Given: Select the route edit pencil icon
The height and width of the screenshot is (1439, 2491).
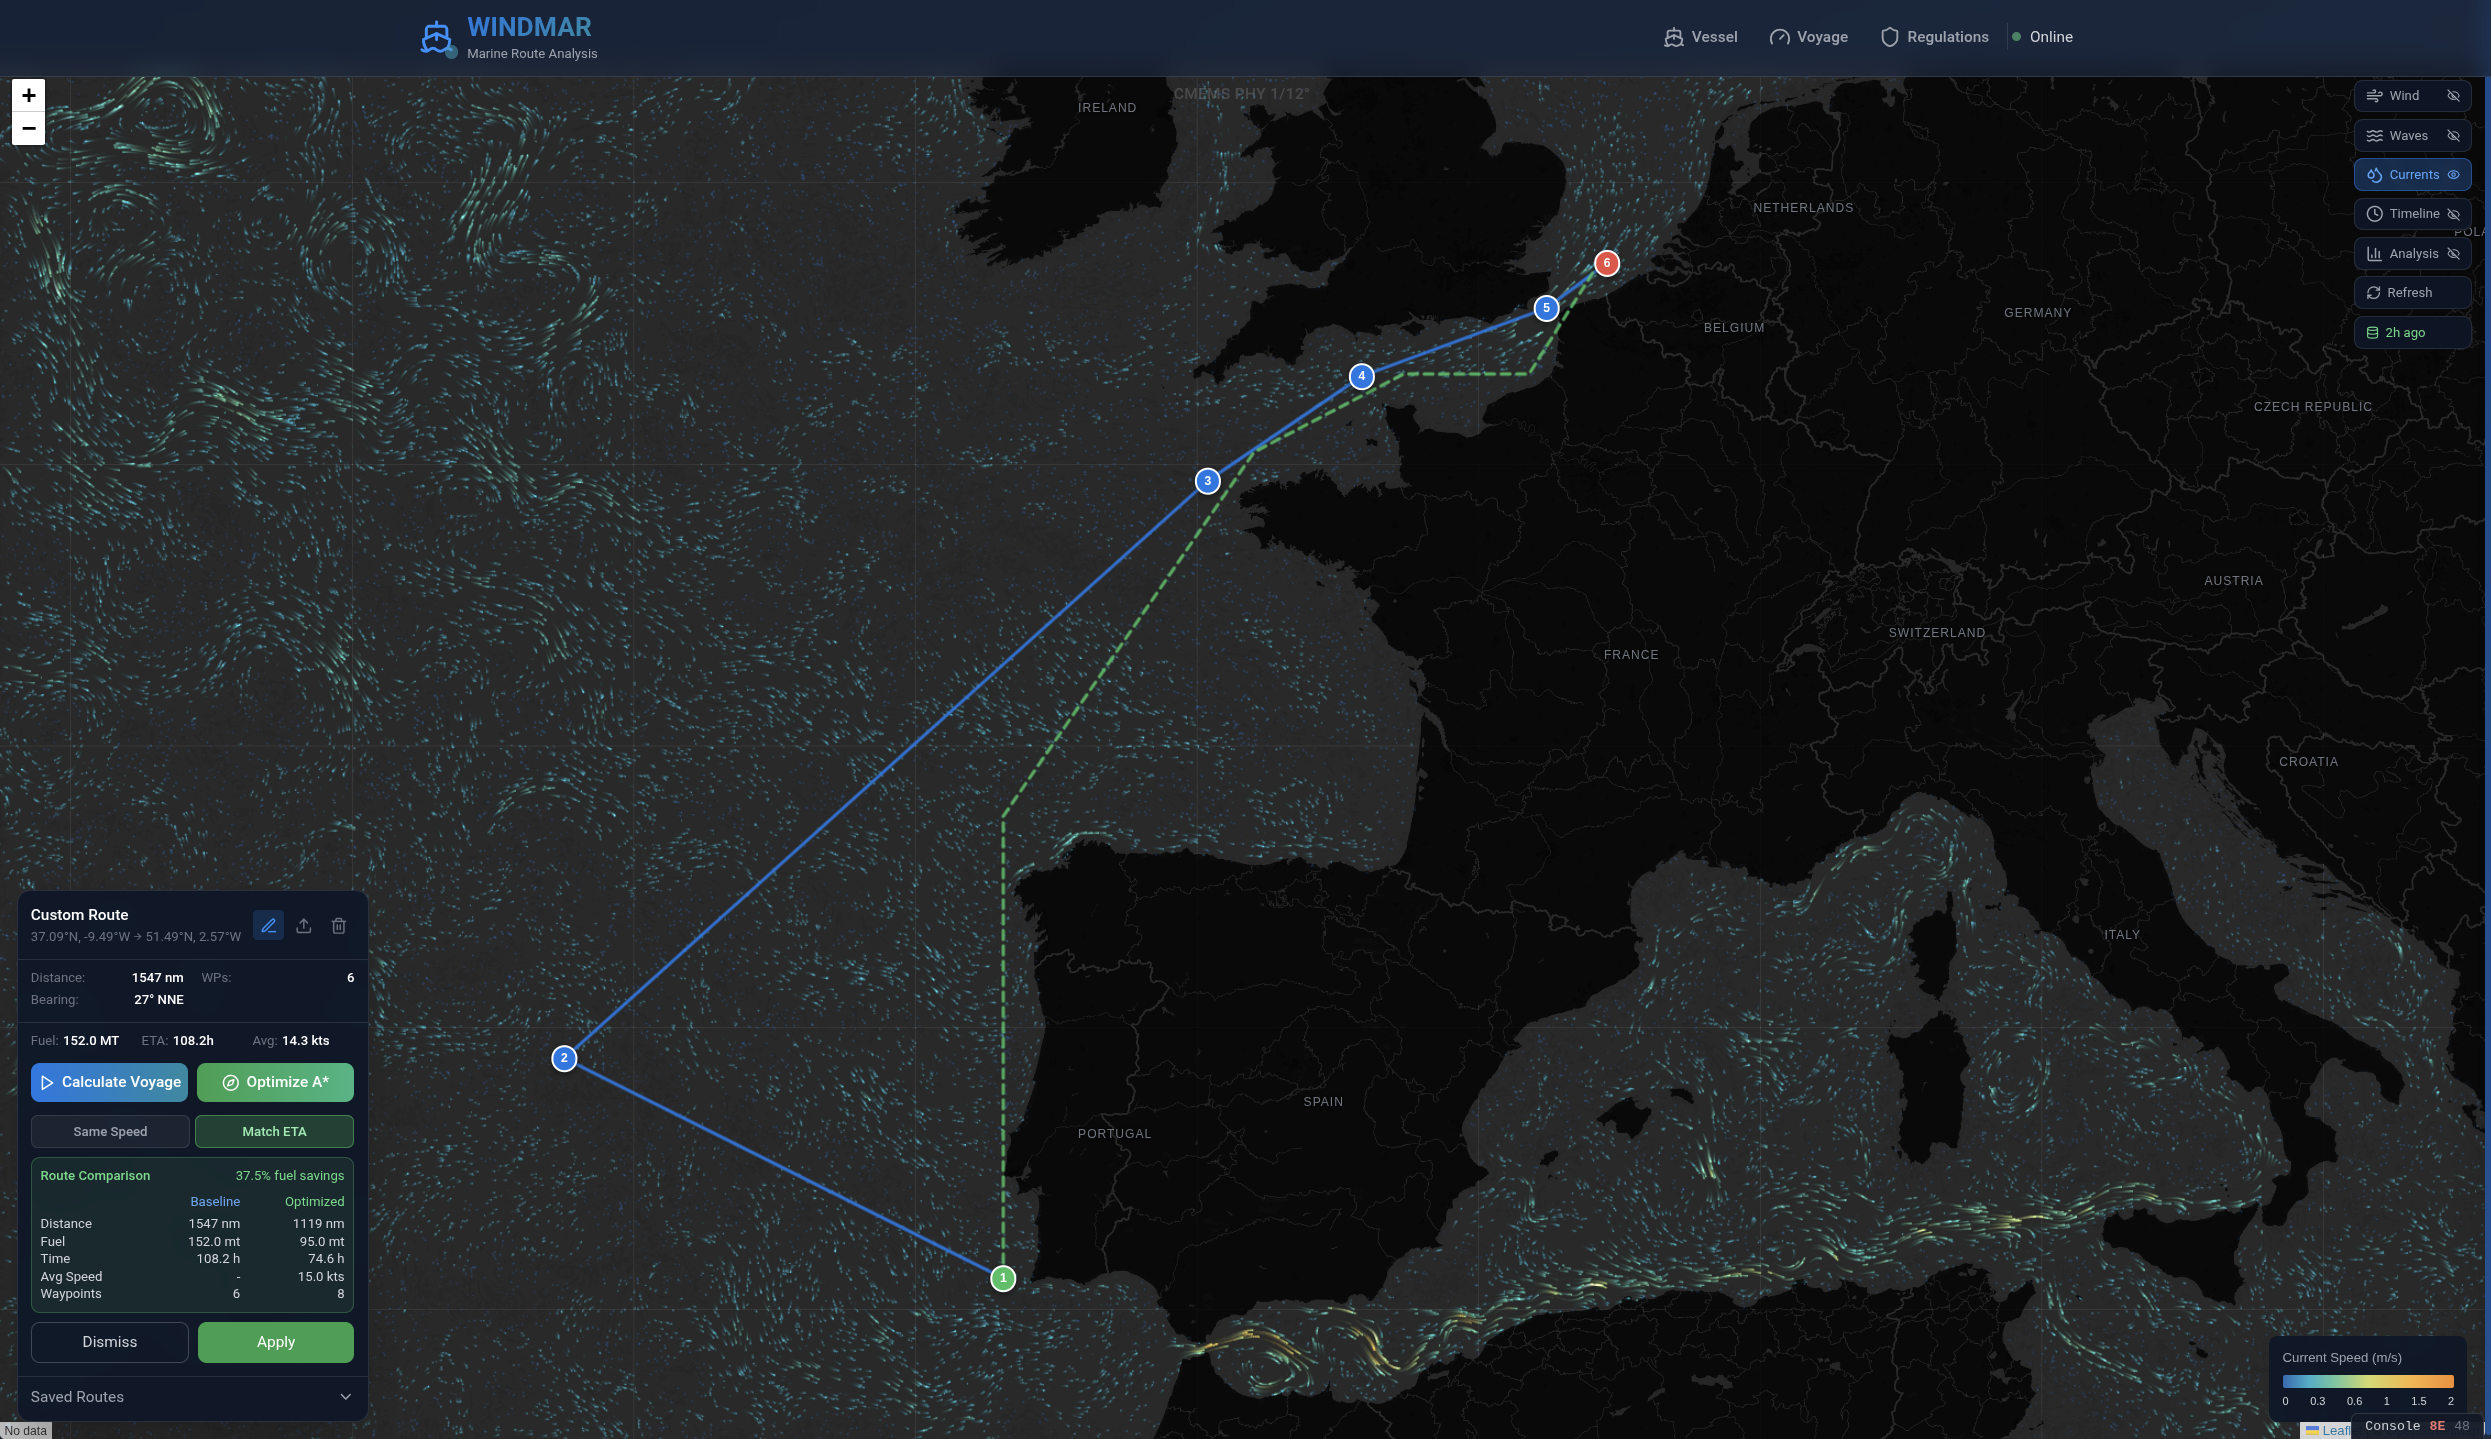Looking at the screenshot, I should coord(268,925).
